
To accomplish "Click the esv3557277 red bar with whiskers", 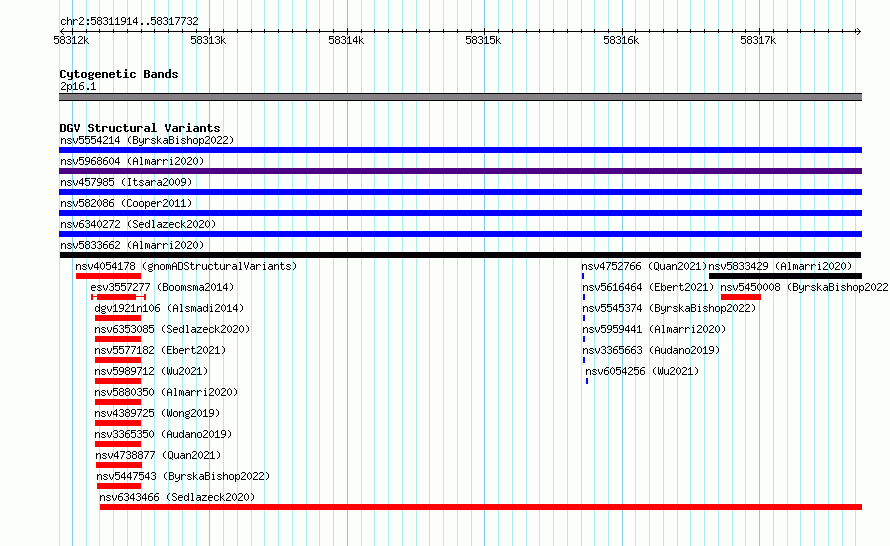I will pyautogui.click(x=119, y=297).
